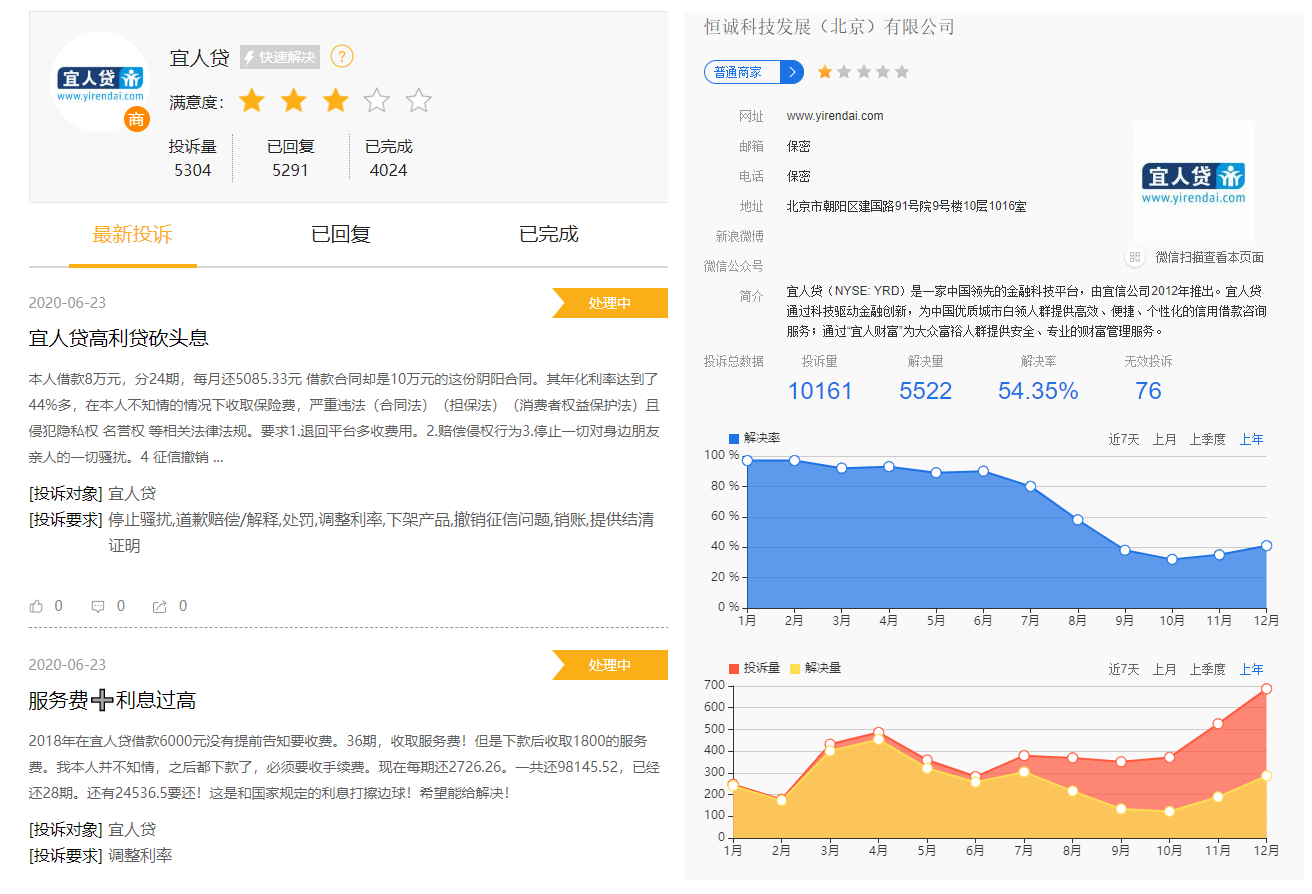Click the 普通商家 arrow button

(x=754, y=72)
